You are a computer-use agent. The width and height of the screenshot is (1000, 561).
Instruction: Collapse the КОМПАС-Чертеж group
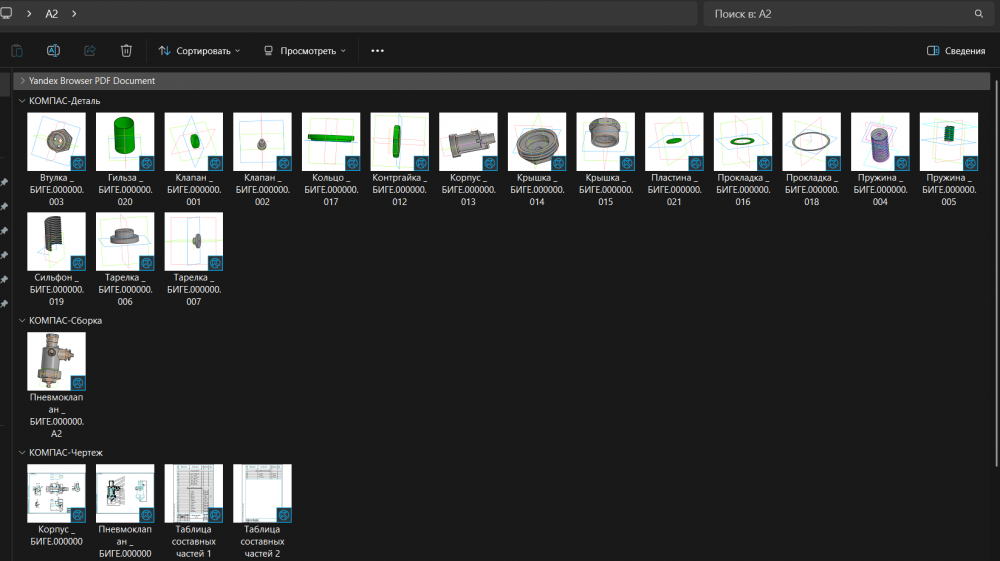click(22, 452)
